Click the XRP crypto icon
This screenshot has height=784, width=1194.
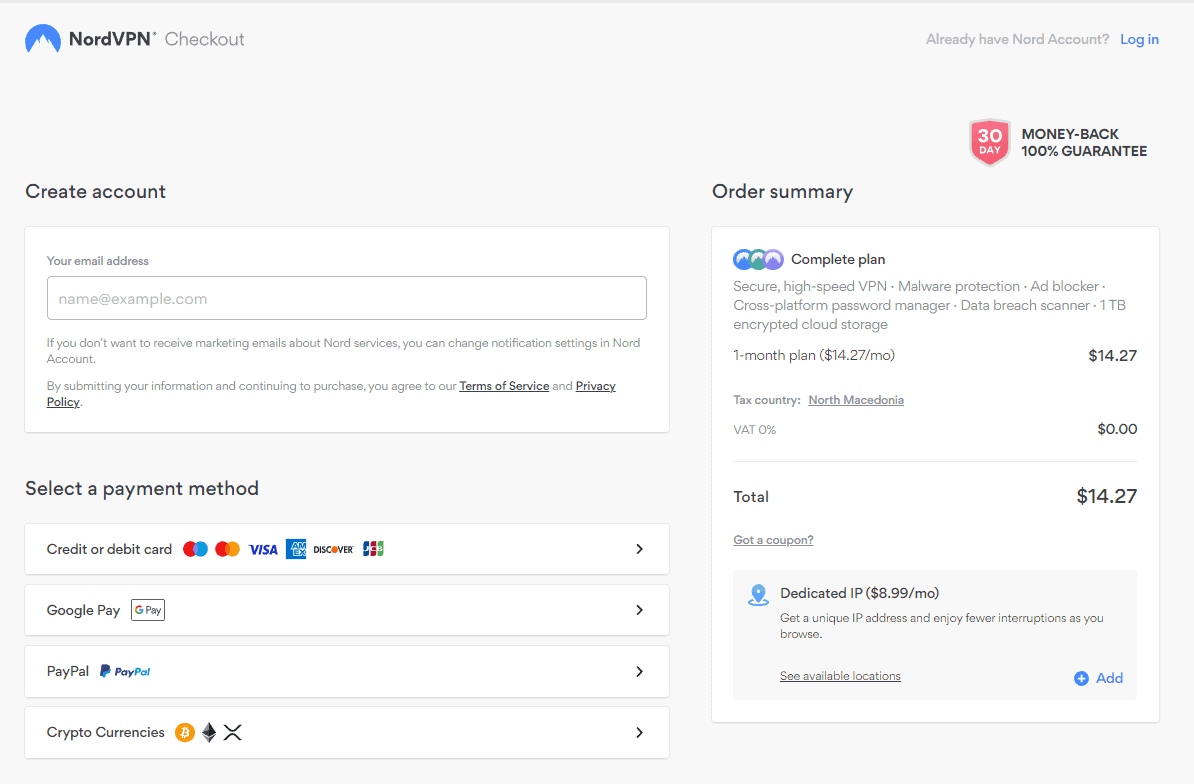coord(233,732)
